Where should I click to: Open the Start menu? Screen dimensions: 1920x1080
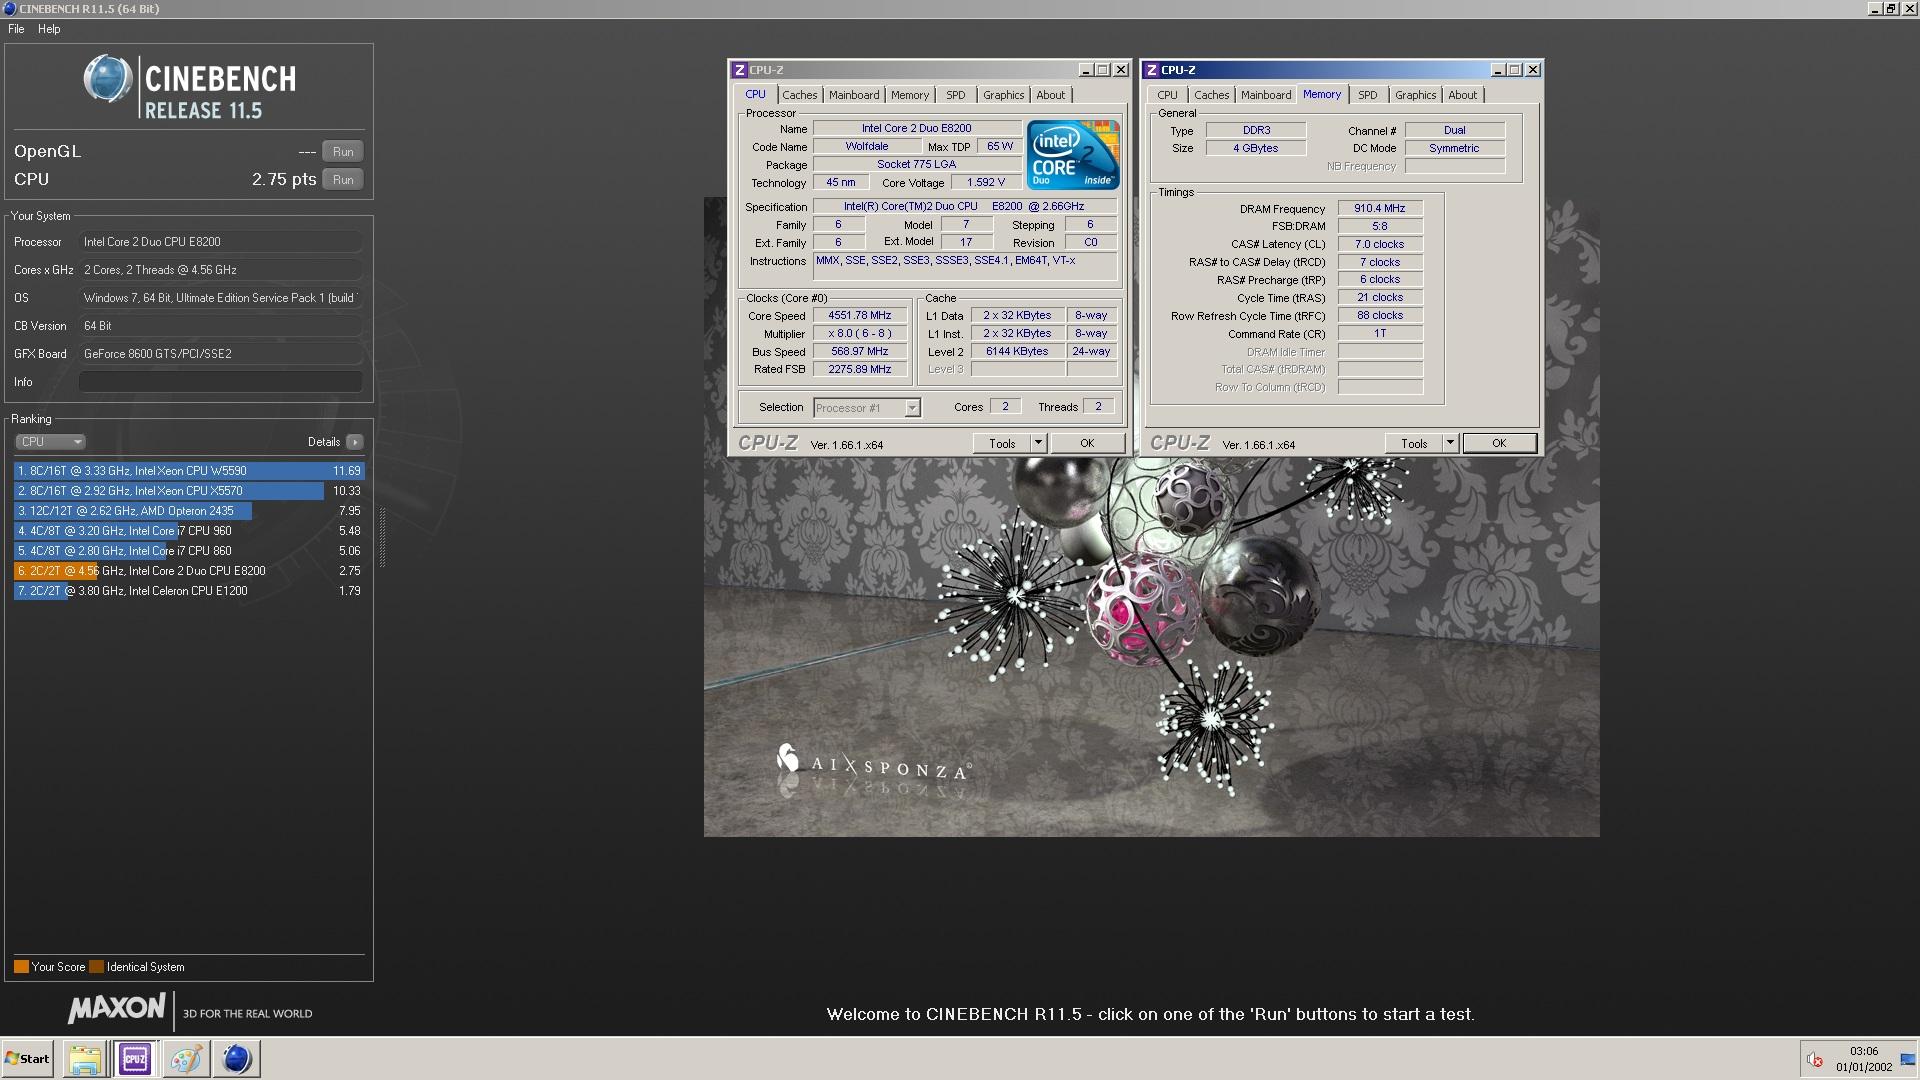pos(28,1059)
